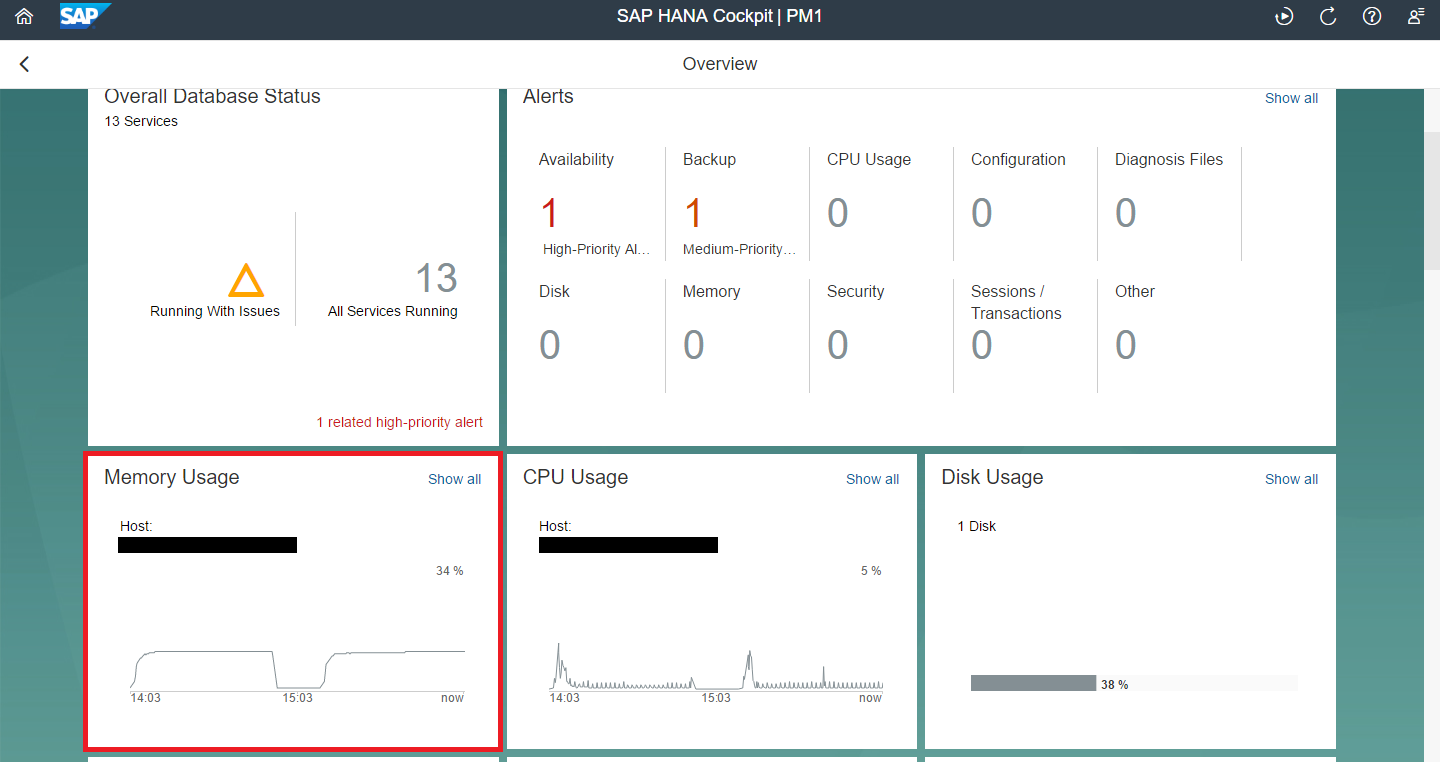Screen dimensions: 1440x762
Task: Click the SAP logo
Action: 84,16
